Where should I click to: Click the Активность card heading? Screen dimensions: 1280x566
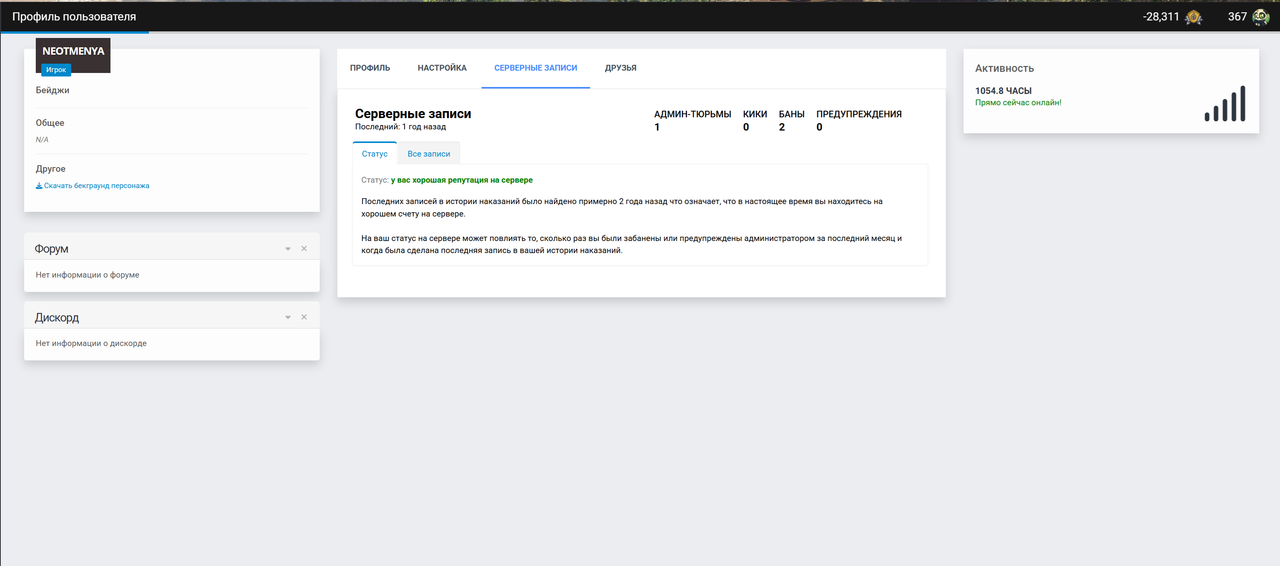pyautogui.click(x=1004, y=69)
